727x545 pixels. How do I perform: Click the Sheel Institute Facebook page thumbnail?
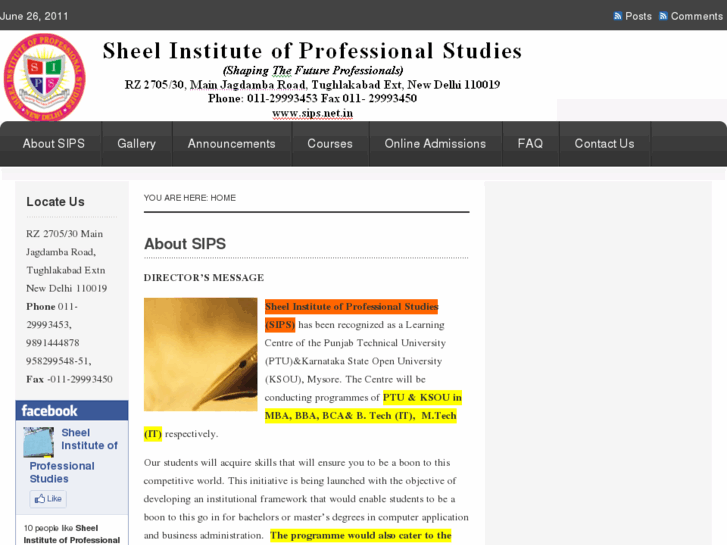[x=38, y=442]
